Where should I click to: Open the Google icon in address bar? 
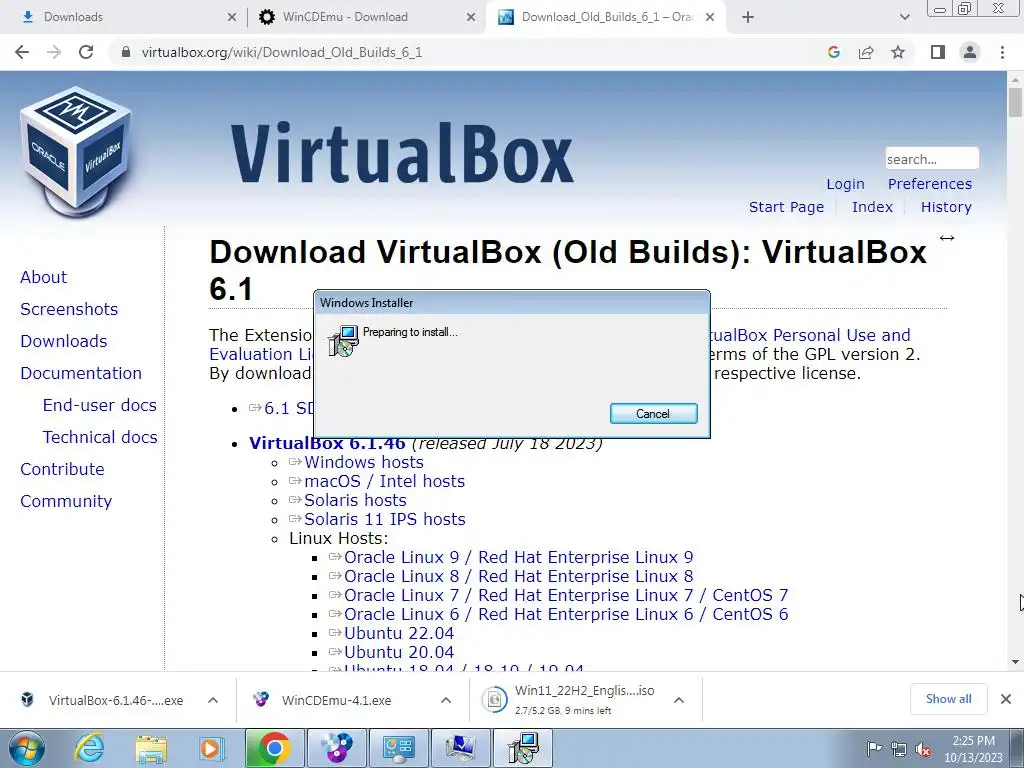(833, 52)
